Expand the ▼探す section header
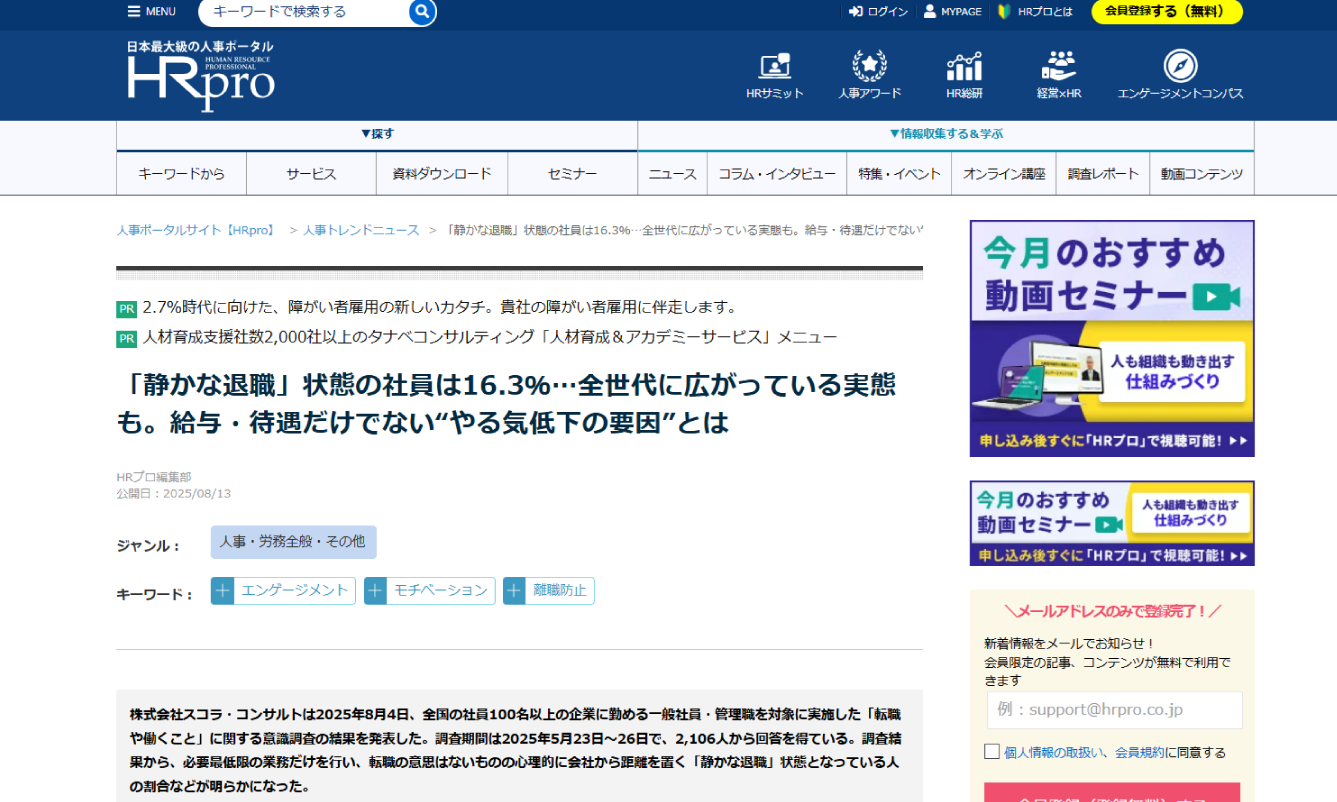This screenshot has height=802, width=1337. coord(377,134)
